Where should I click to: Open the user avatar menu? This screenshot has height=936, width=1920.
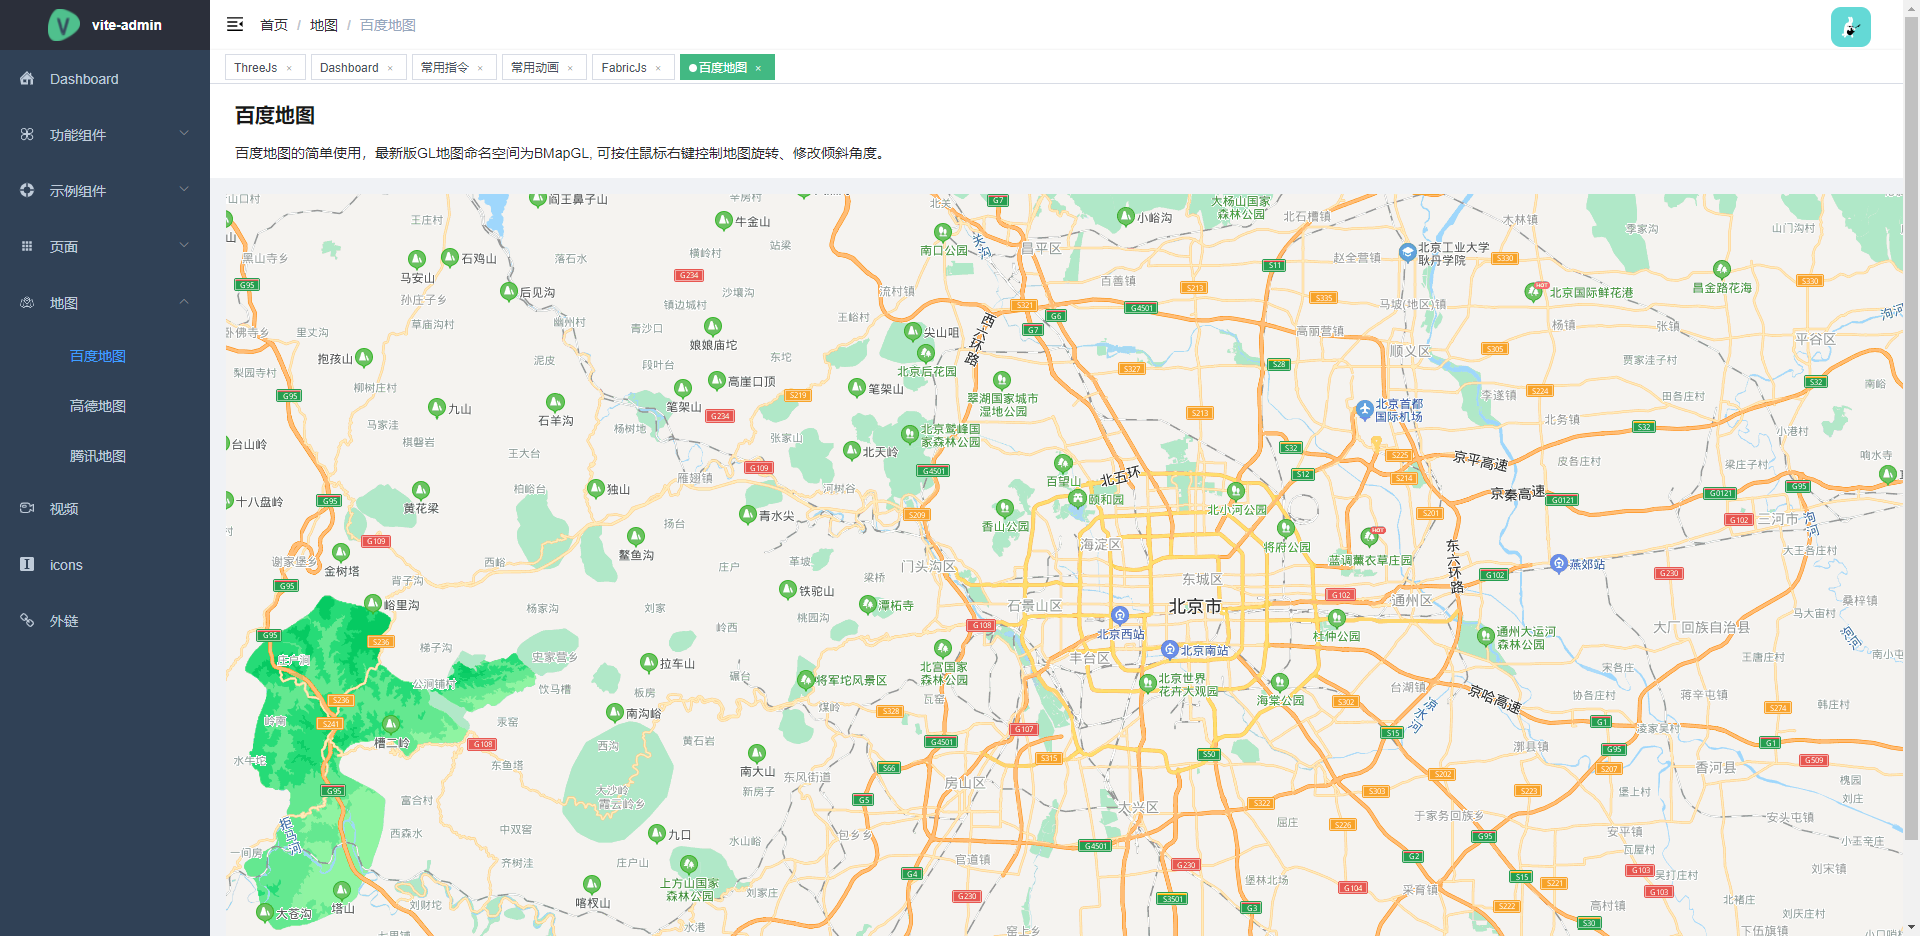1850,27
